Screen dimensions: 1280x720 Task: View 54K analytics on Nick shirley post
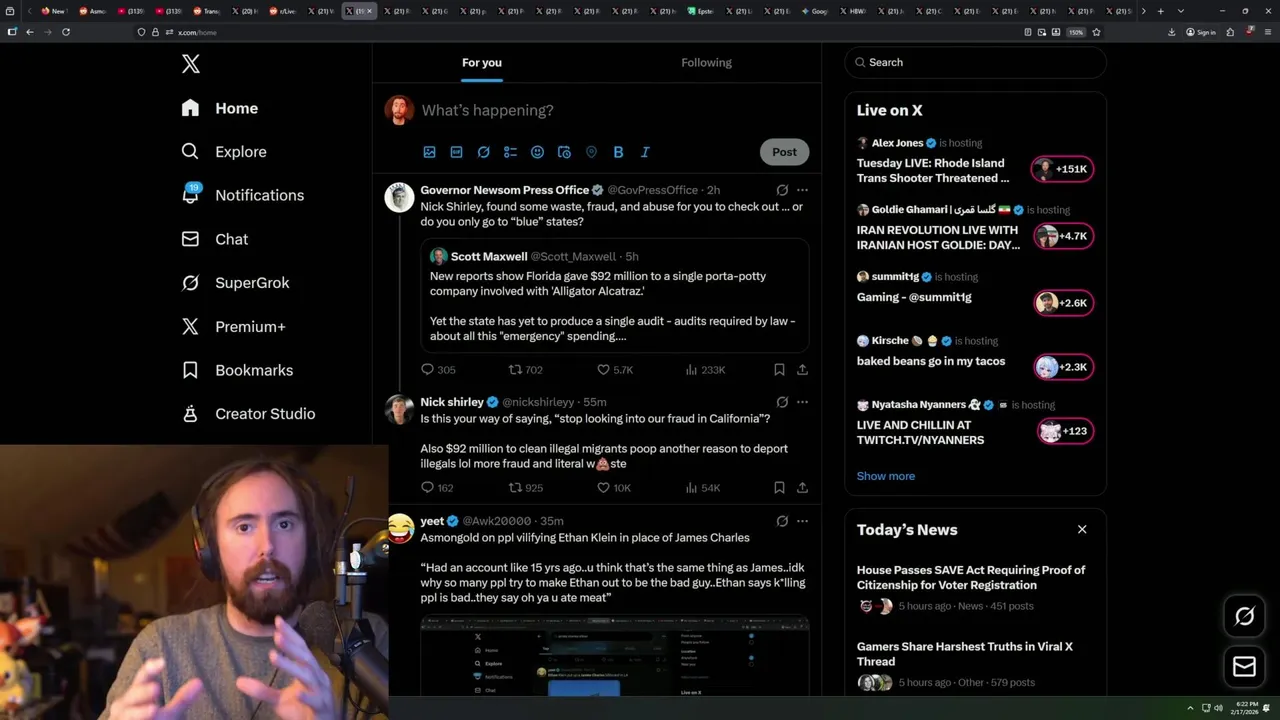[x=703, y=488]
